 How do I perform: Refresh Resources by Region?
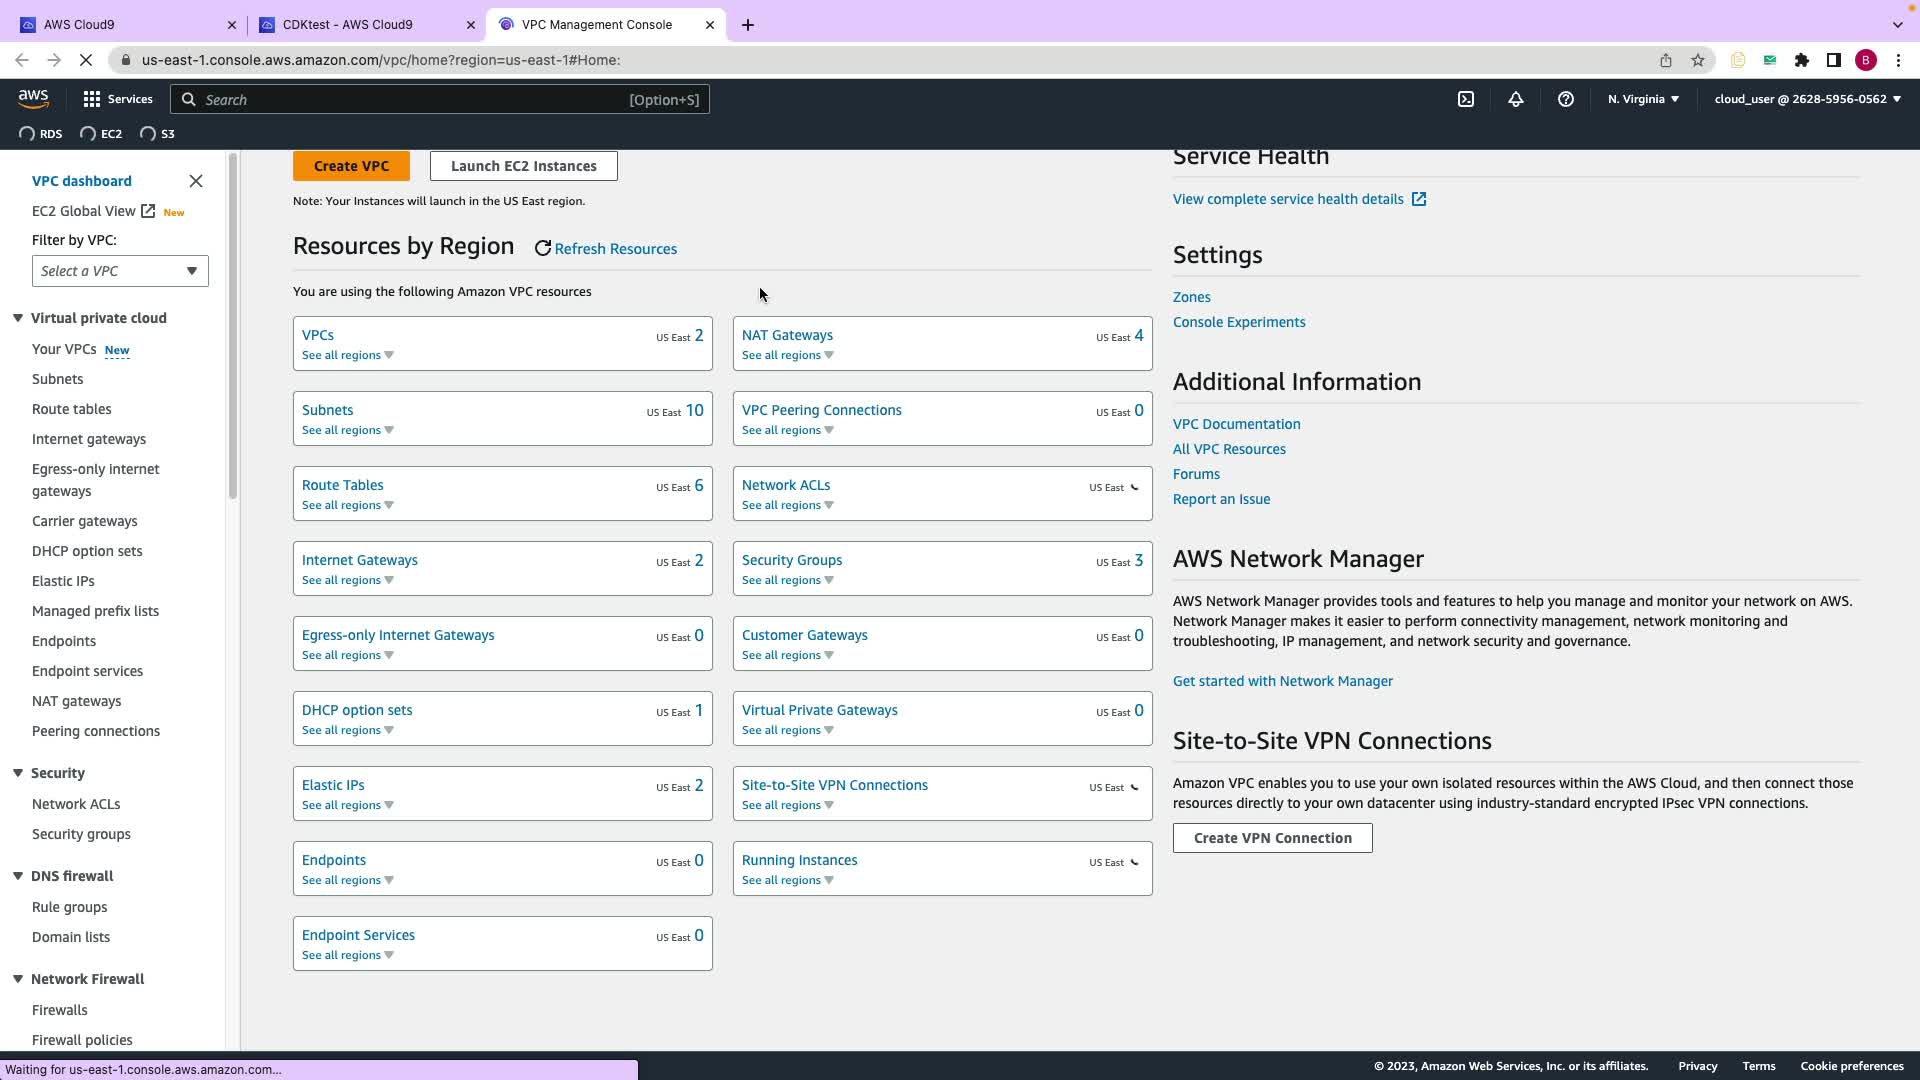(x=605, y=249)
